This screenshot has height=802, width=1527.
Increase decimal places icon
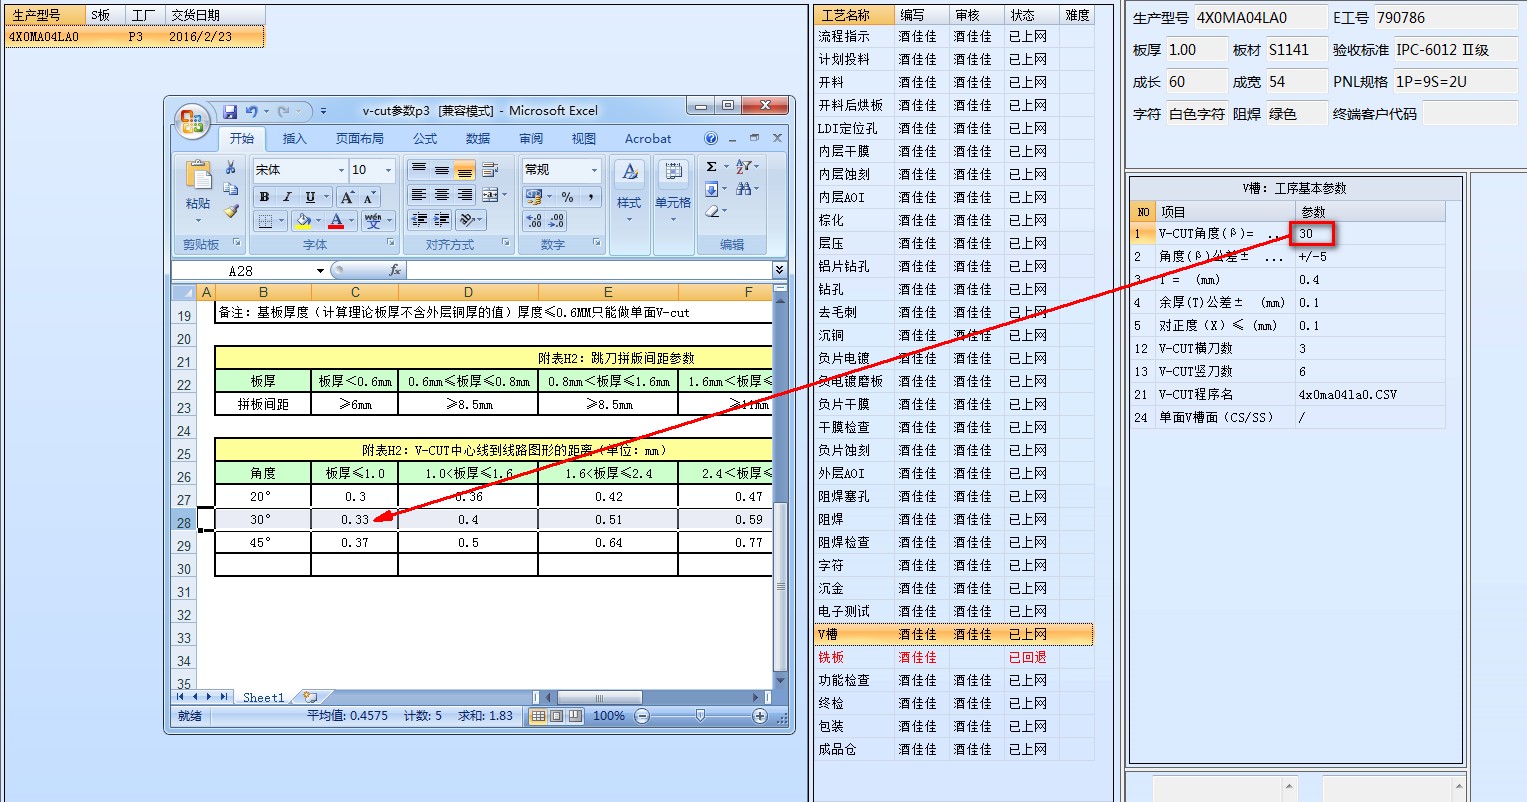[x=534, y=221]
